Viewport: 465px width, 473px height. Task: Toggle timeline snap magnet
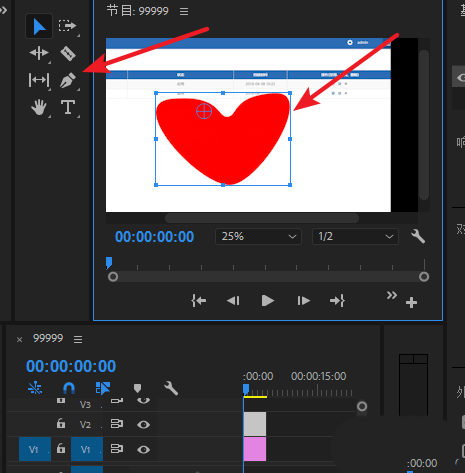pyautogui.click(x=69, y=388)
